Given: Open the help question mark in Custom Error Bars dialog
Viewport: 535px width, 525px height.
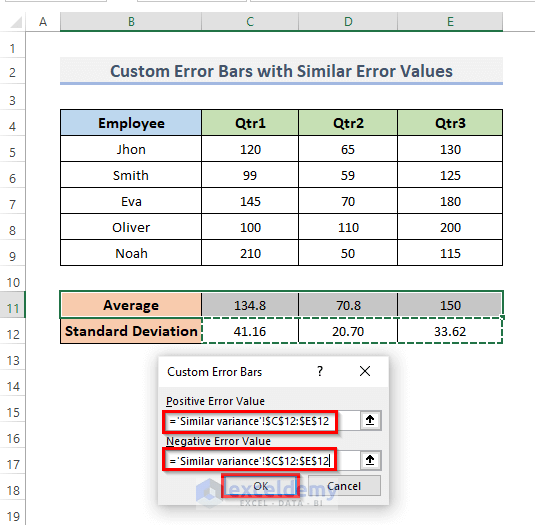Looking at the screenshot, I should click(x=320, y=371).
